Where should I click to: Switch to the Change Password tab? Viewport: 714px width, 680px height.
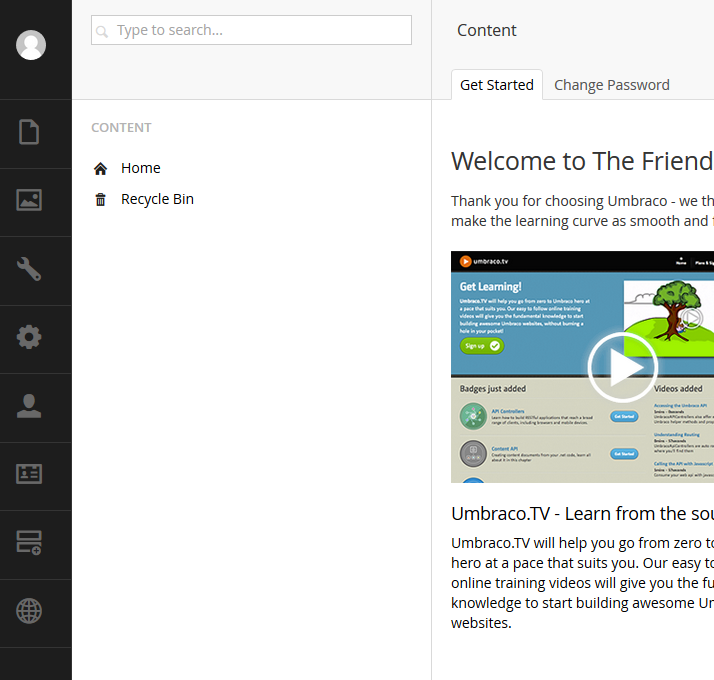(612, 85)
